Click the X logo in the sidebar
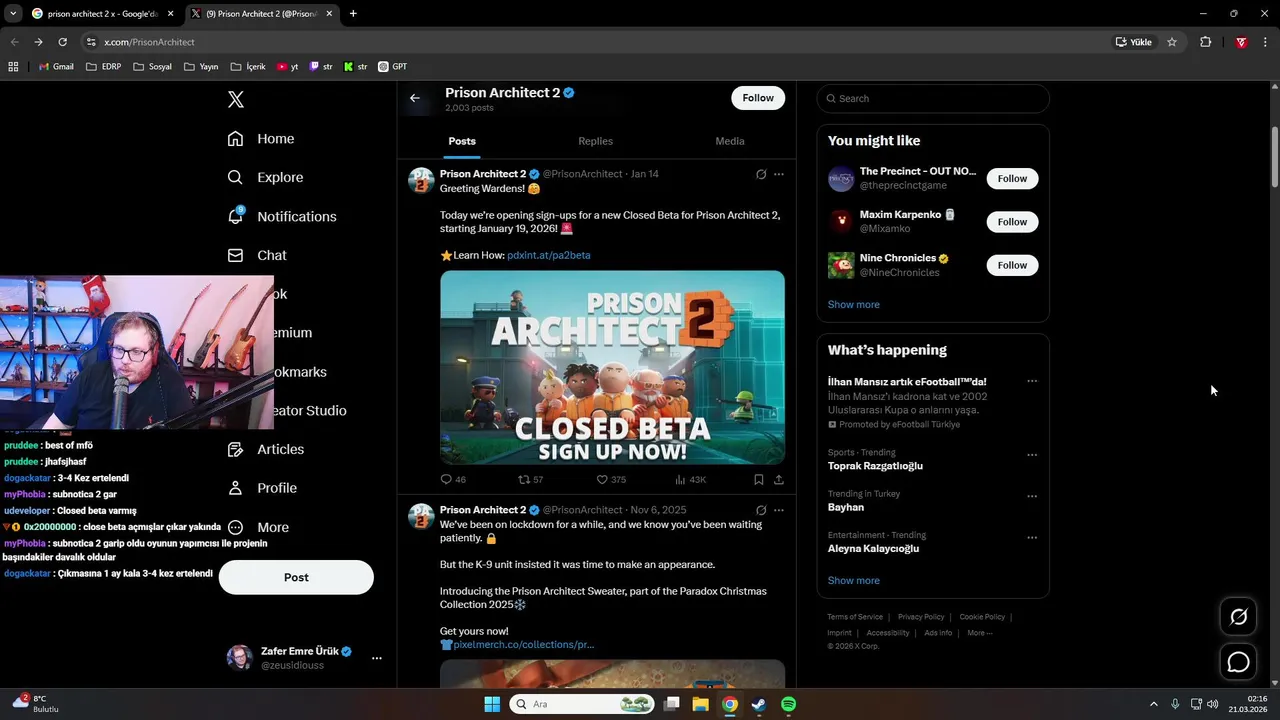Screen dimensions: 1280x720 pos(236,99)
